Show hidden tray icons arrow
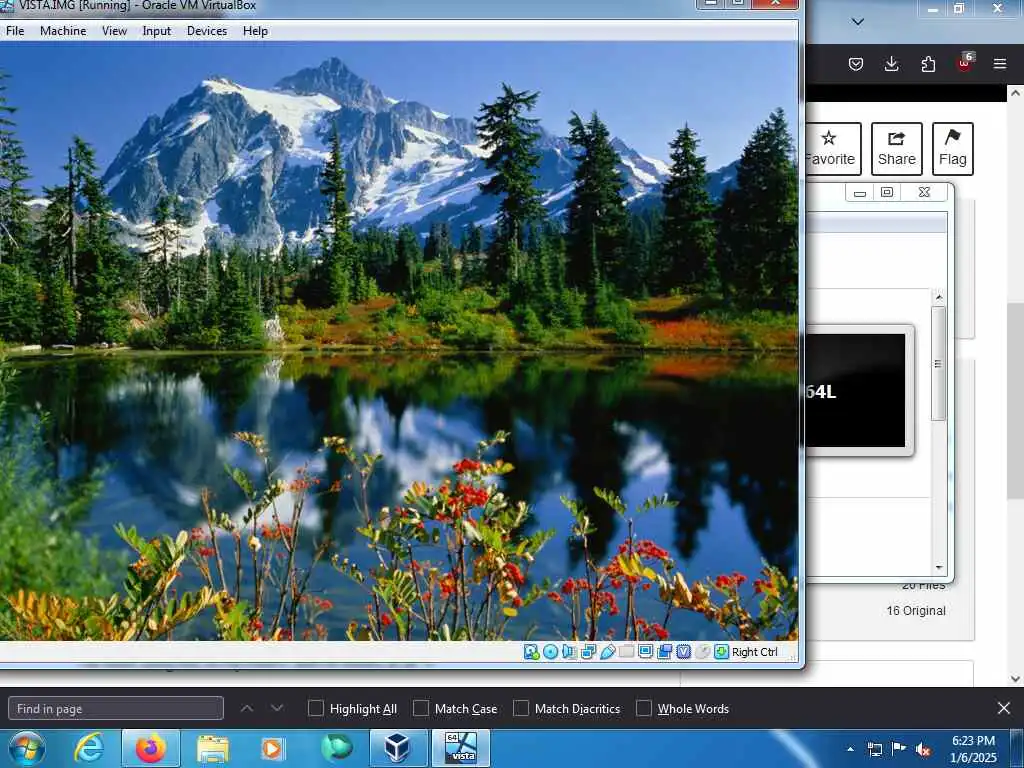Image resolution: width=1024 pixels, height=768 pixels. (x=850, y=750)
